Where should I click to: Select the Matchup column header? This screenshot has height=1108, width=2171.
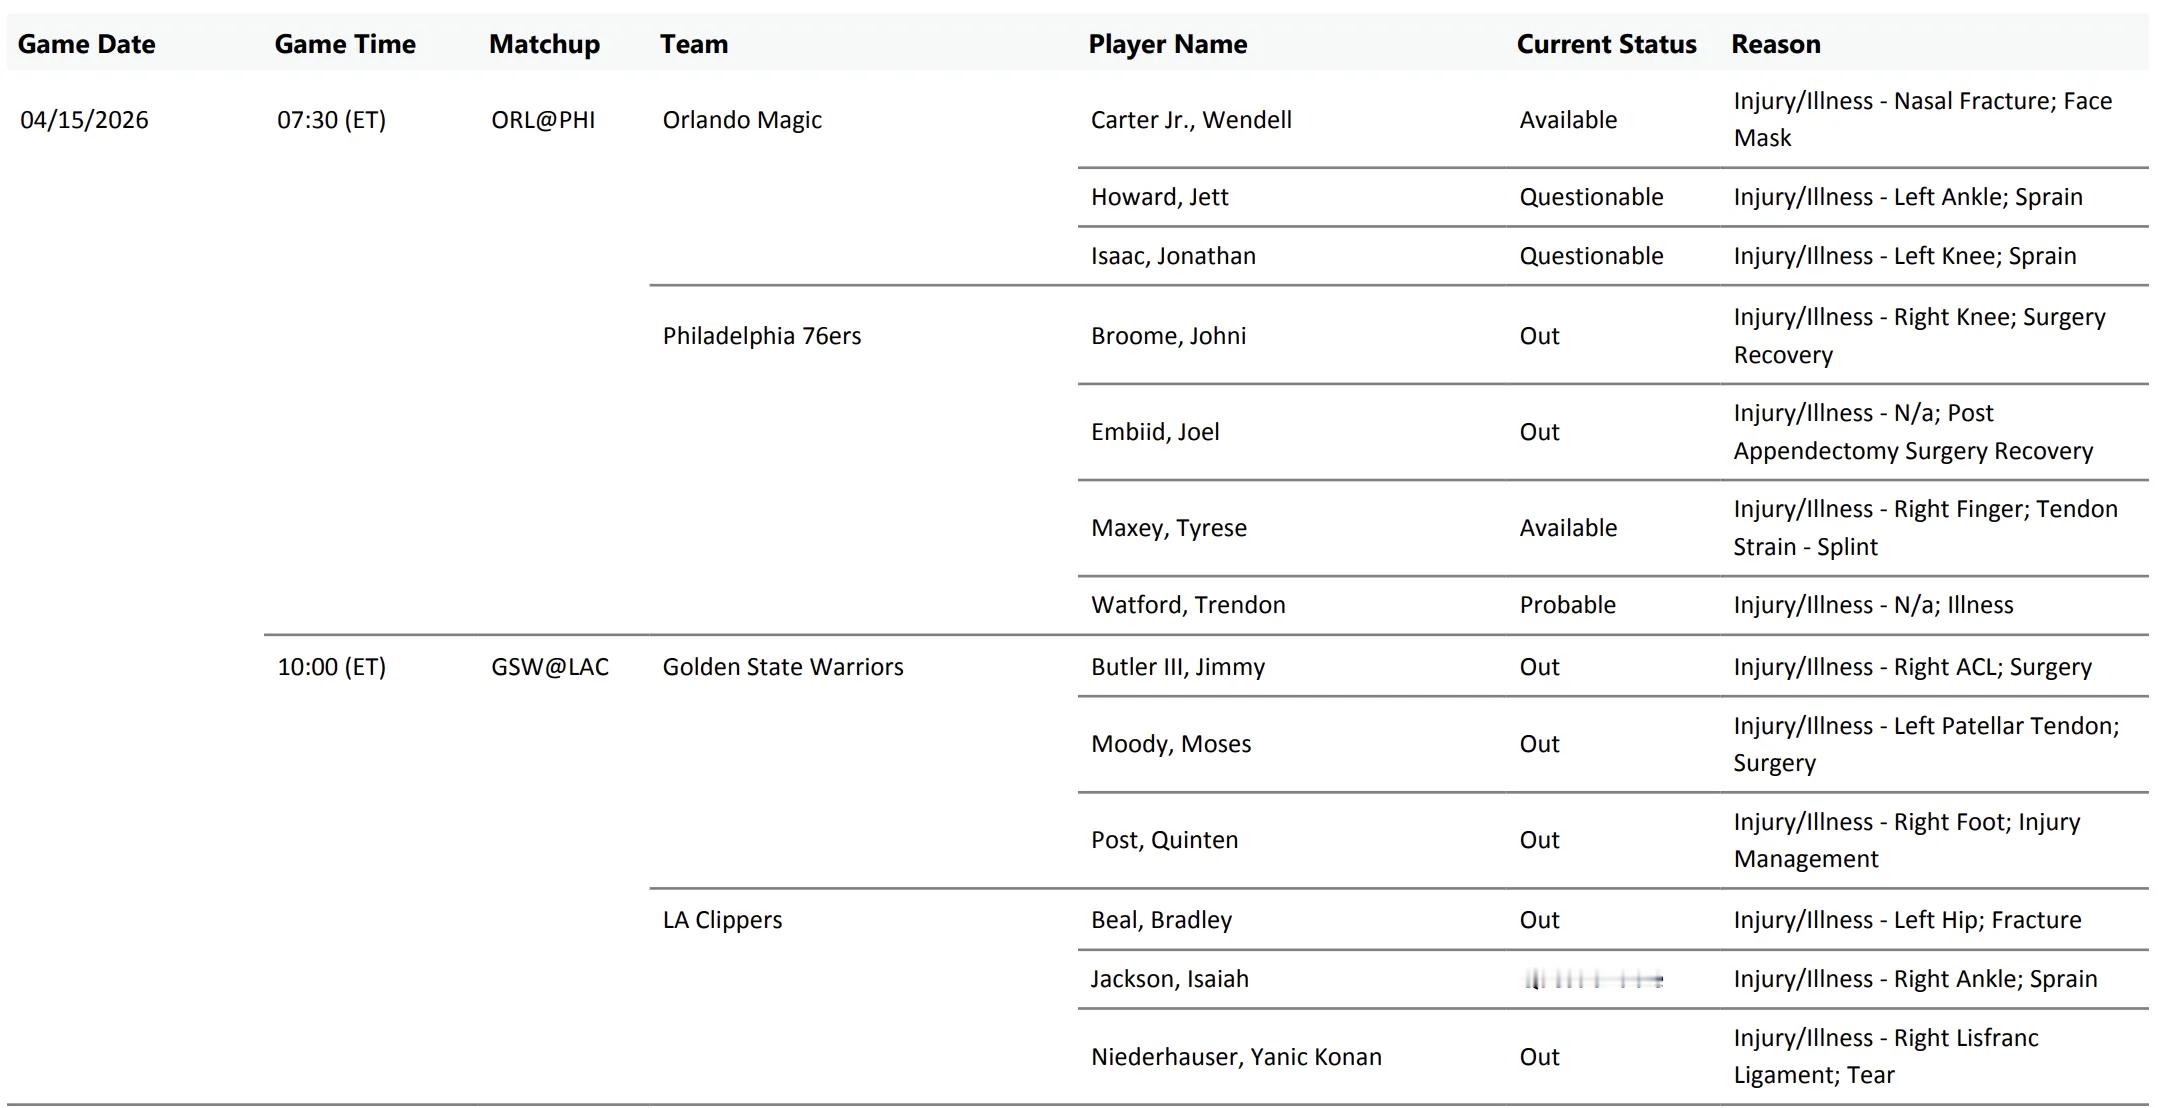[x=544, y=44]
